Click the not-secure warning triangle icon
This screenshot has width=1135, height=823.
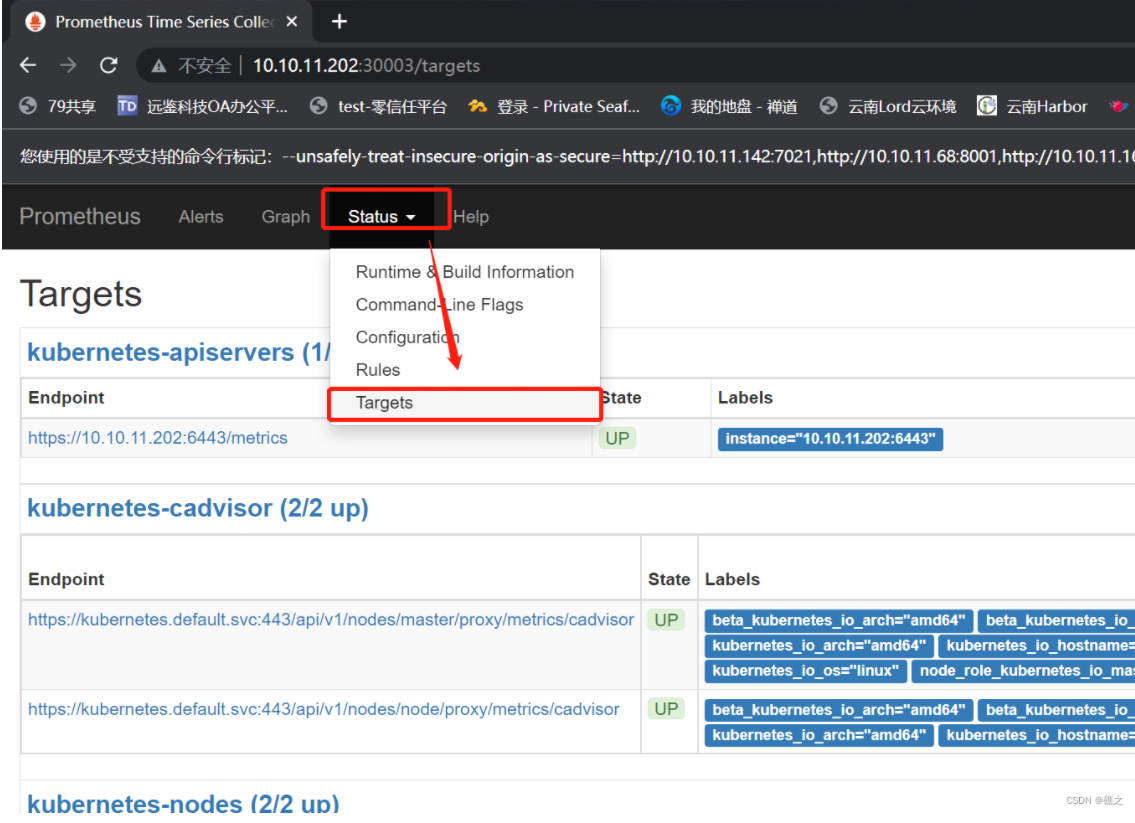click(159, 66)
